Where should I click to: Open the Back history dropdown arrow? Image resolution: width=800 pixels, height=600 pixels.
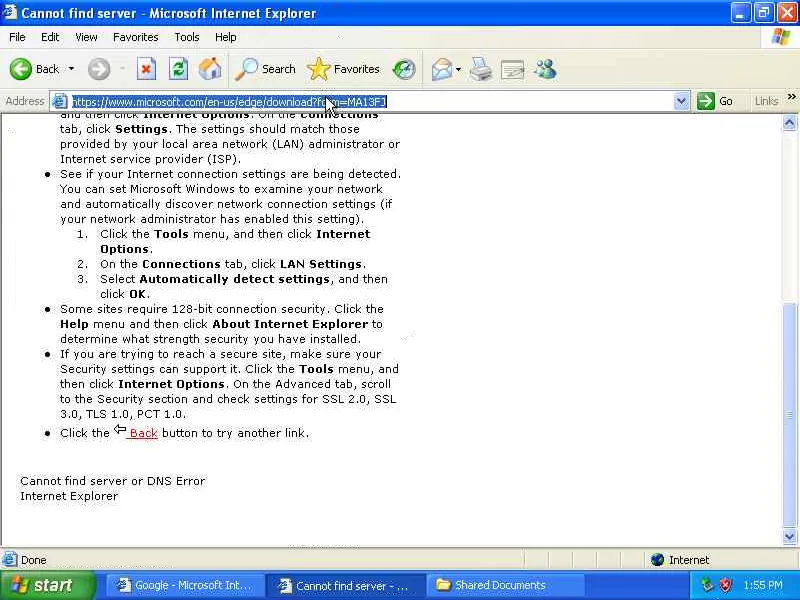pos(71,69)
